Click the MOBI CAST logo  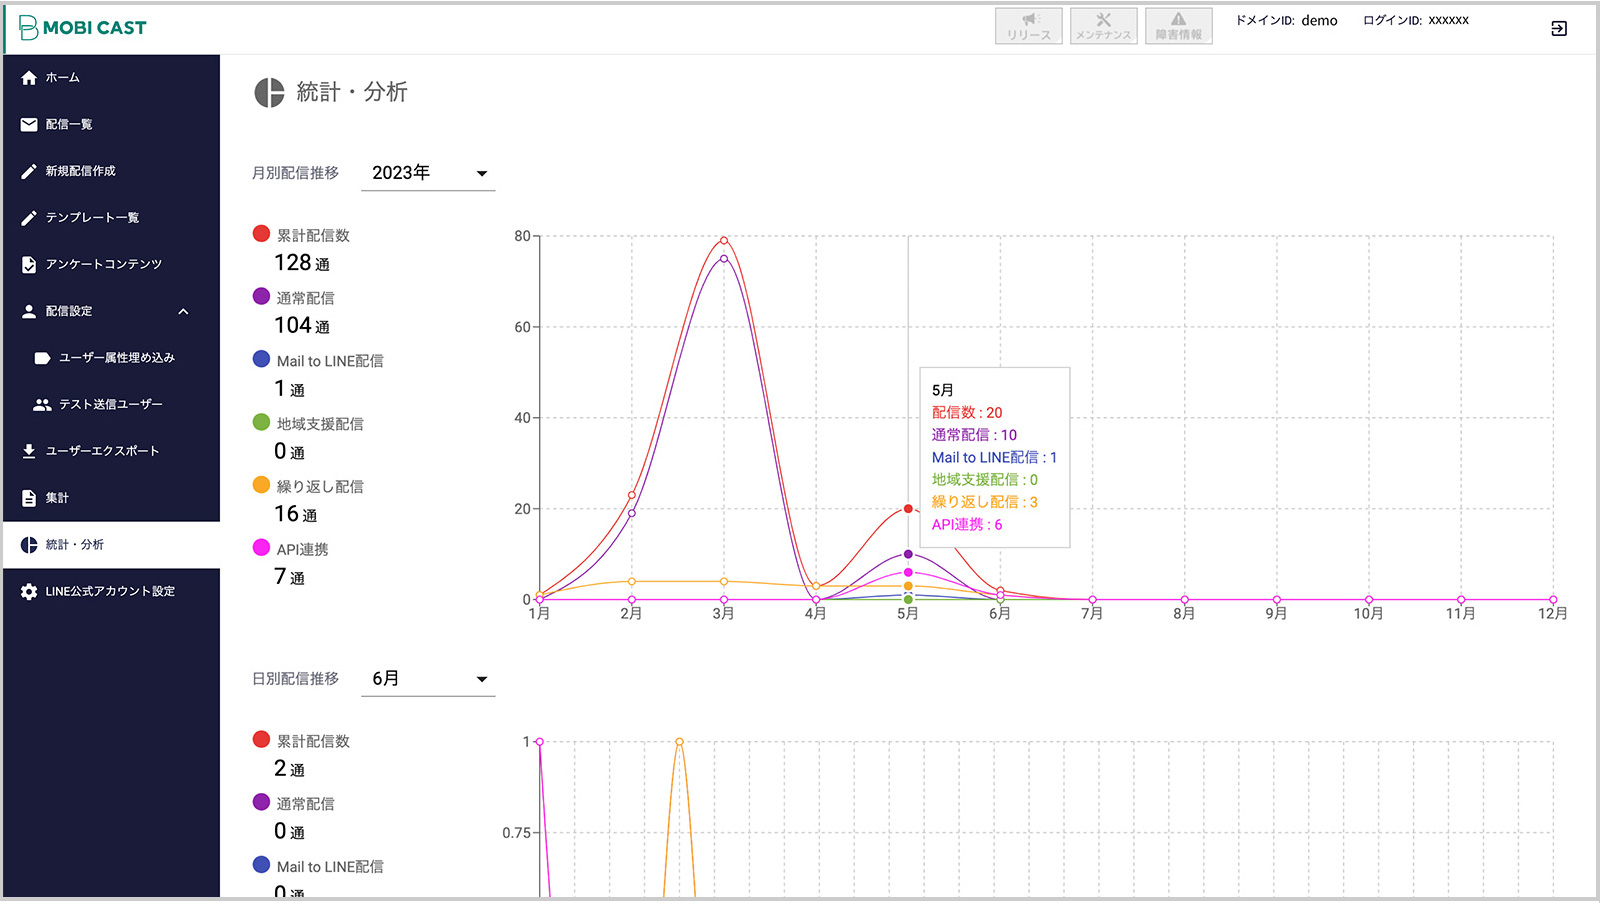pyautogui.click(x=83, y=28)
